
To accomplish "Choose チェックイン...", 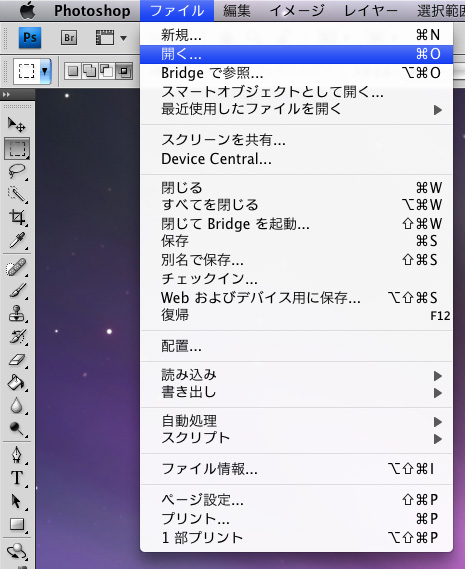I will pos(297,279).
